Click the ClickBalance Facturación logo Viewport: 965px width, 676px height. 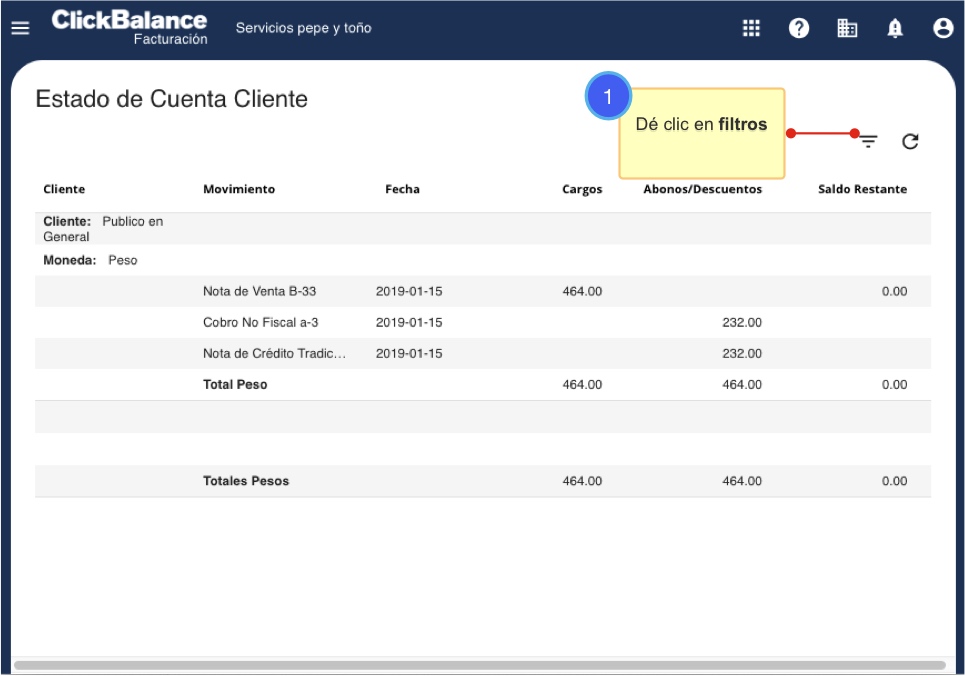(129, 27)
